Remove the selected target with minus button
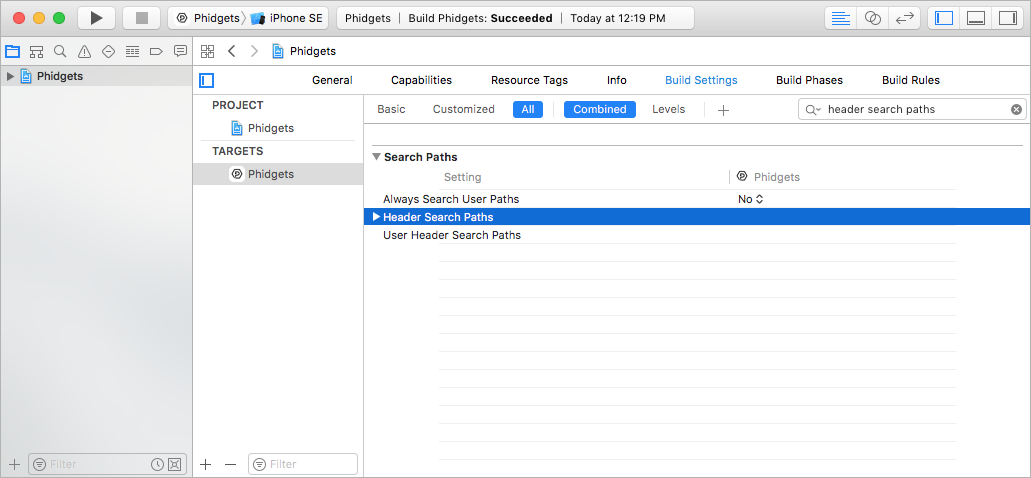The height and width of the screenshot is (478, 1031). (230, 464)
